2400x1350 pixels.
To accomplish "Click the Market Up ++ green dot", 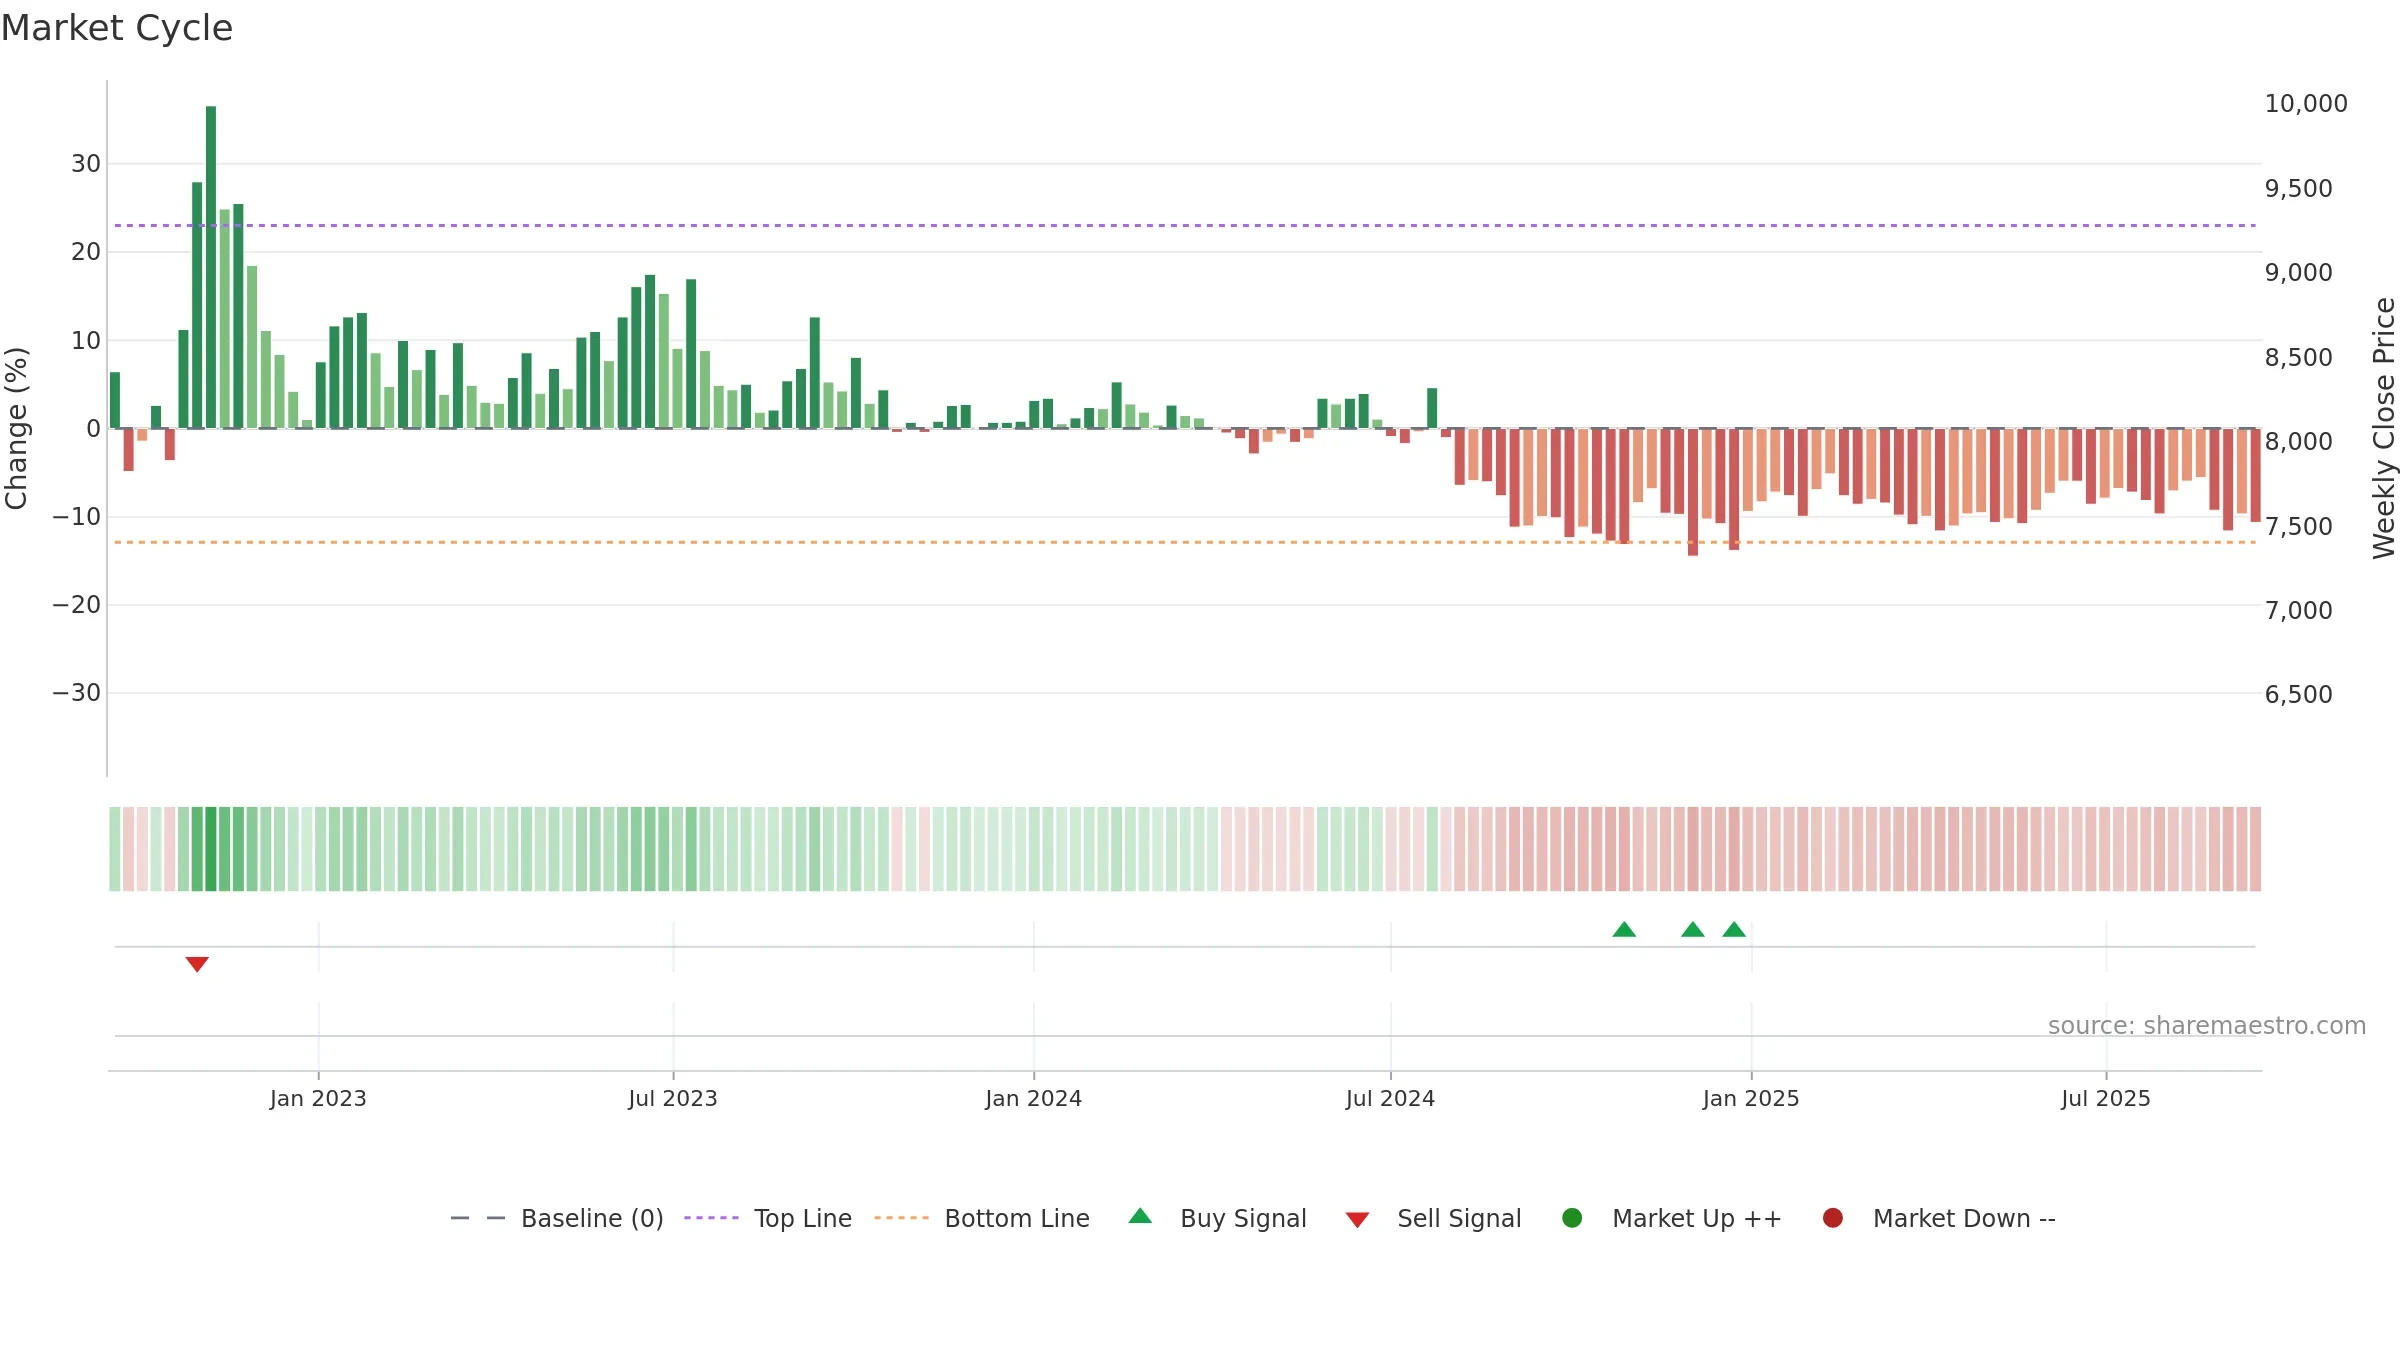I will click(1572, 1218).
